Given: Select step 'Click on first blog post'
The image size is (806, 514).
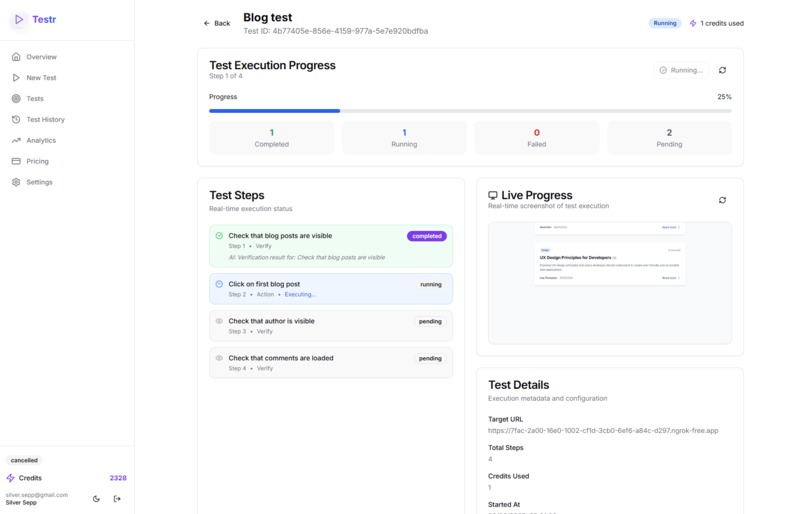Looking at the screenshot, I should (x=331, y=289).
